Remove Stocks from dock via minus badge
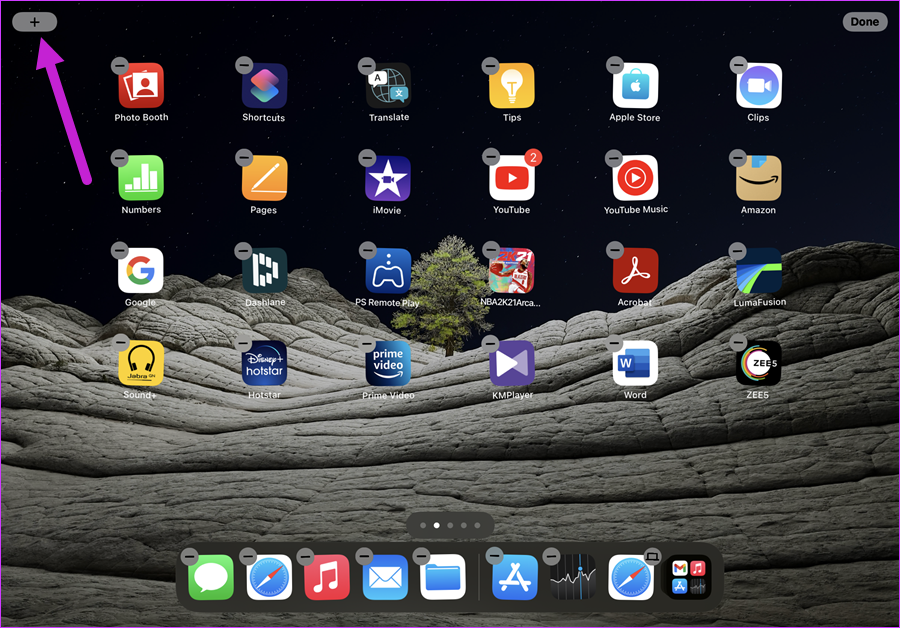The height and width of the screenshot is (628, 900). tap(551, 556)
